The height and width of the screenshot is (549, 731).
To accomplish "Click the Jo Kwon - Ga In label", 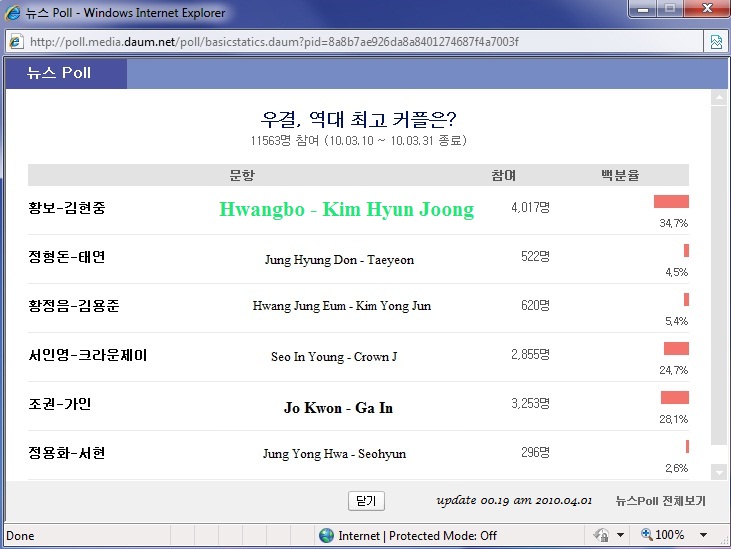I will [x=338, y=408].
